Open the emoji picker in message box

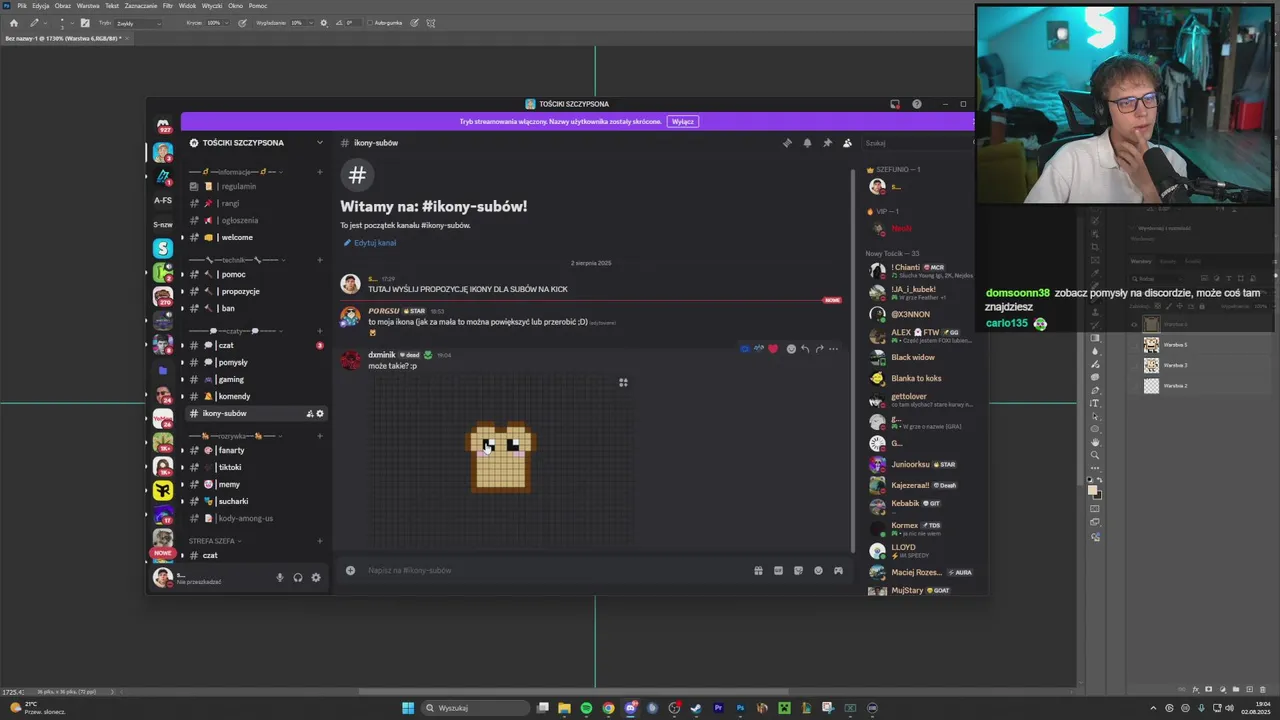pos(818,570)
